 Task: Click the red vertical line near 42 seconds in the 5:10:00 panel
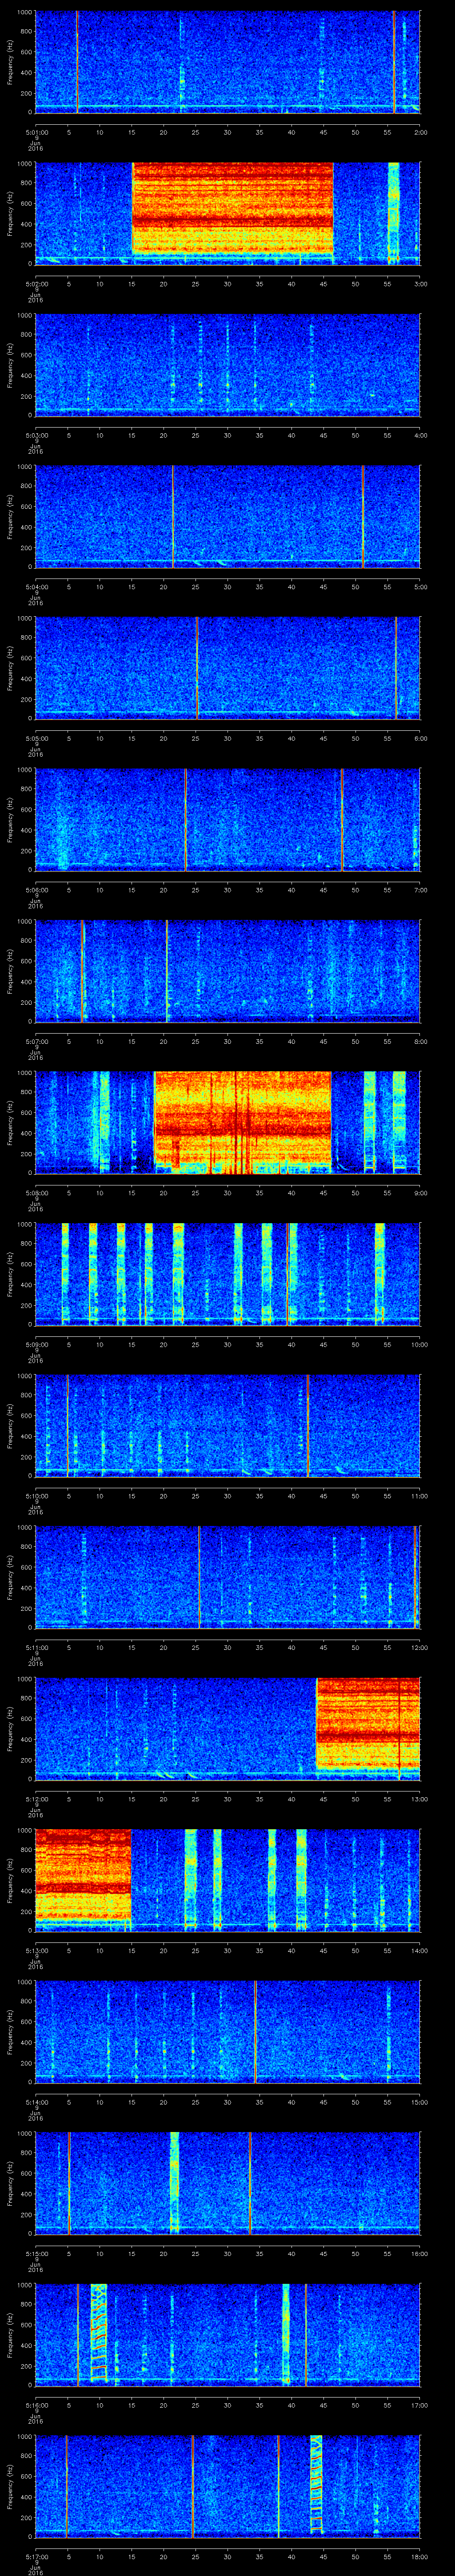[308, 1425]
